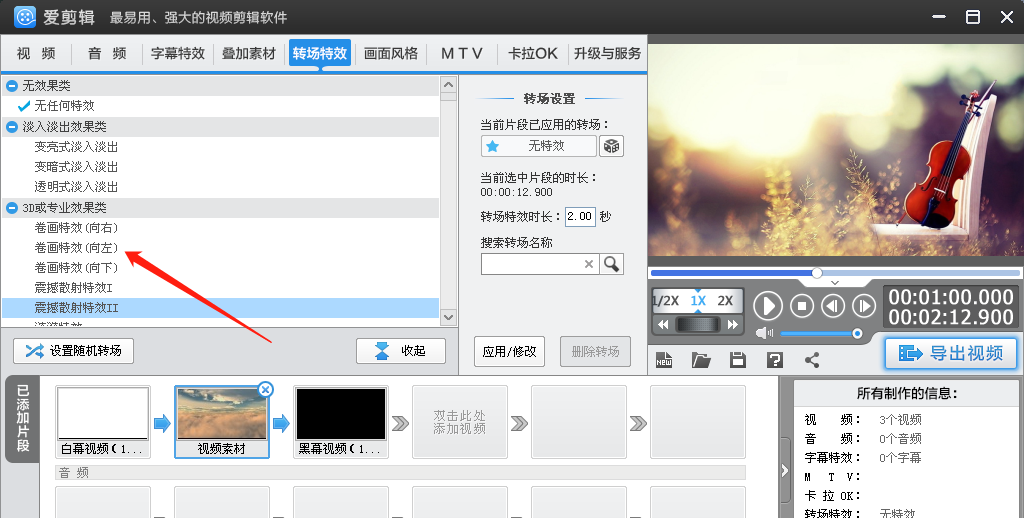This screenshot has height=518, width=1024.
Task: Switch to the 字幕特效 tab
Action: coord(178,54)
